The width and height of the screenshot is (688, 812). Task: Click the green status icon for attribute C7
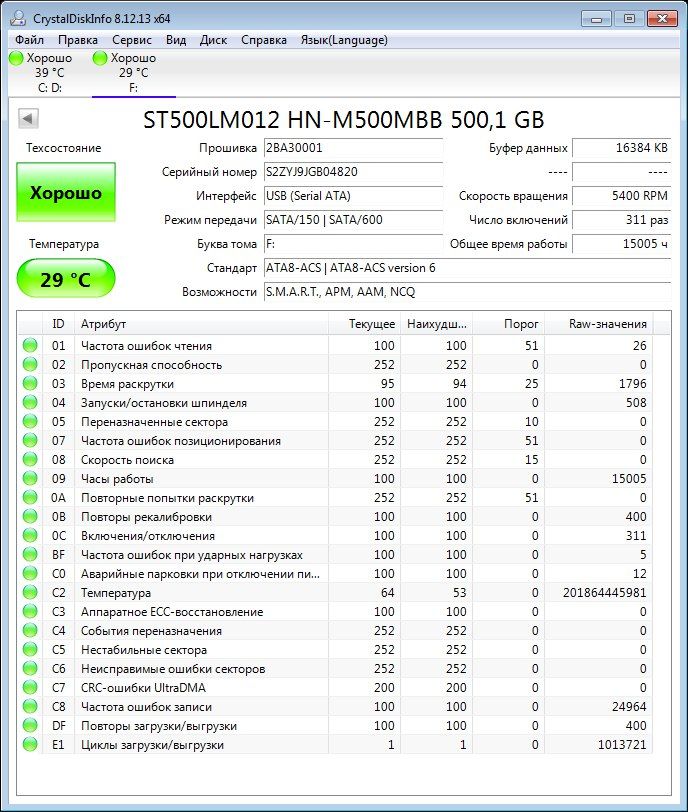(x=31, y=688)
